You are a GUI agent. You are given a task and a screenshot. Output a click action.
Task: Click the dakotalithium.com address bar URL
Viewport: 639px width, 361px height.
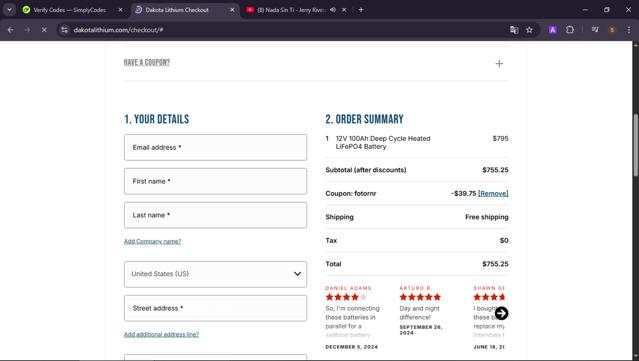[119, 30]
